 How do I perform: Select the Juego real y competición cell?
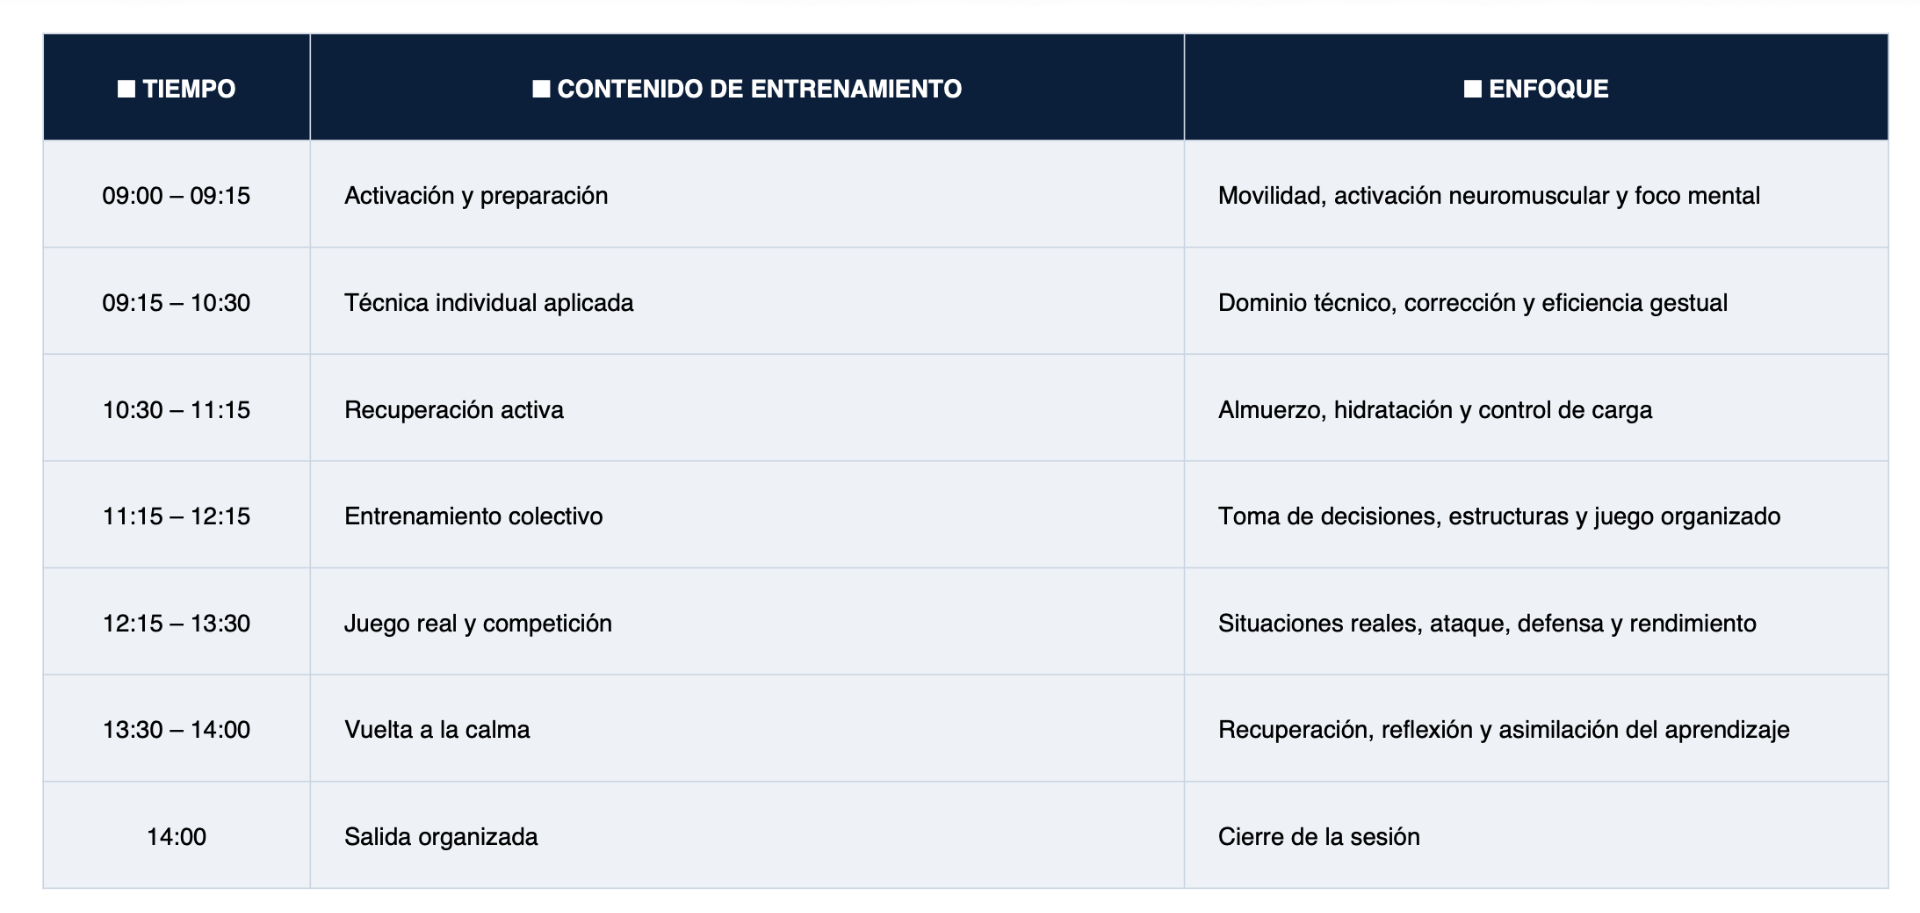coord(478,623)
